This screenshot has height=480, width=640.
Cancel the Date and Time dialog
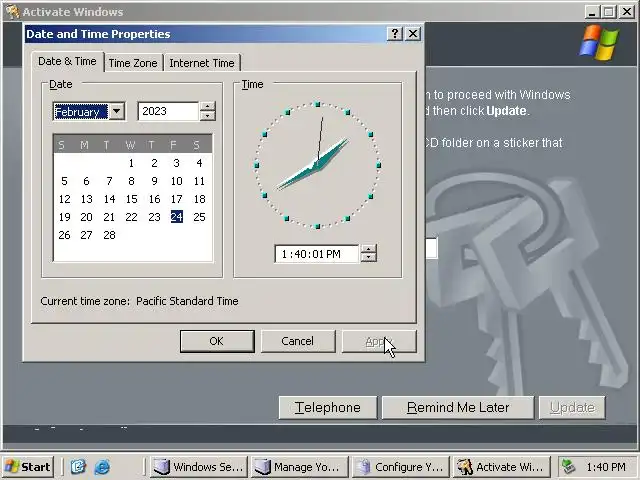click(x=298, y=341)
